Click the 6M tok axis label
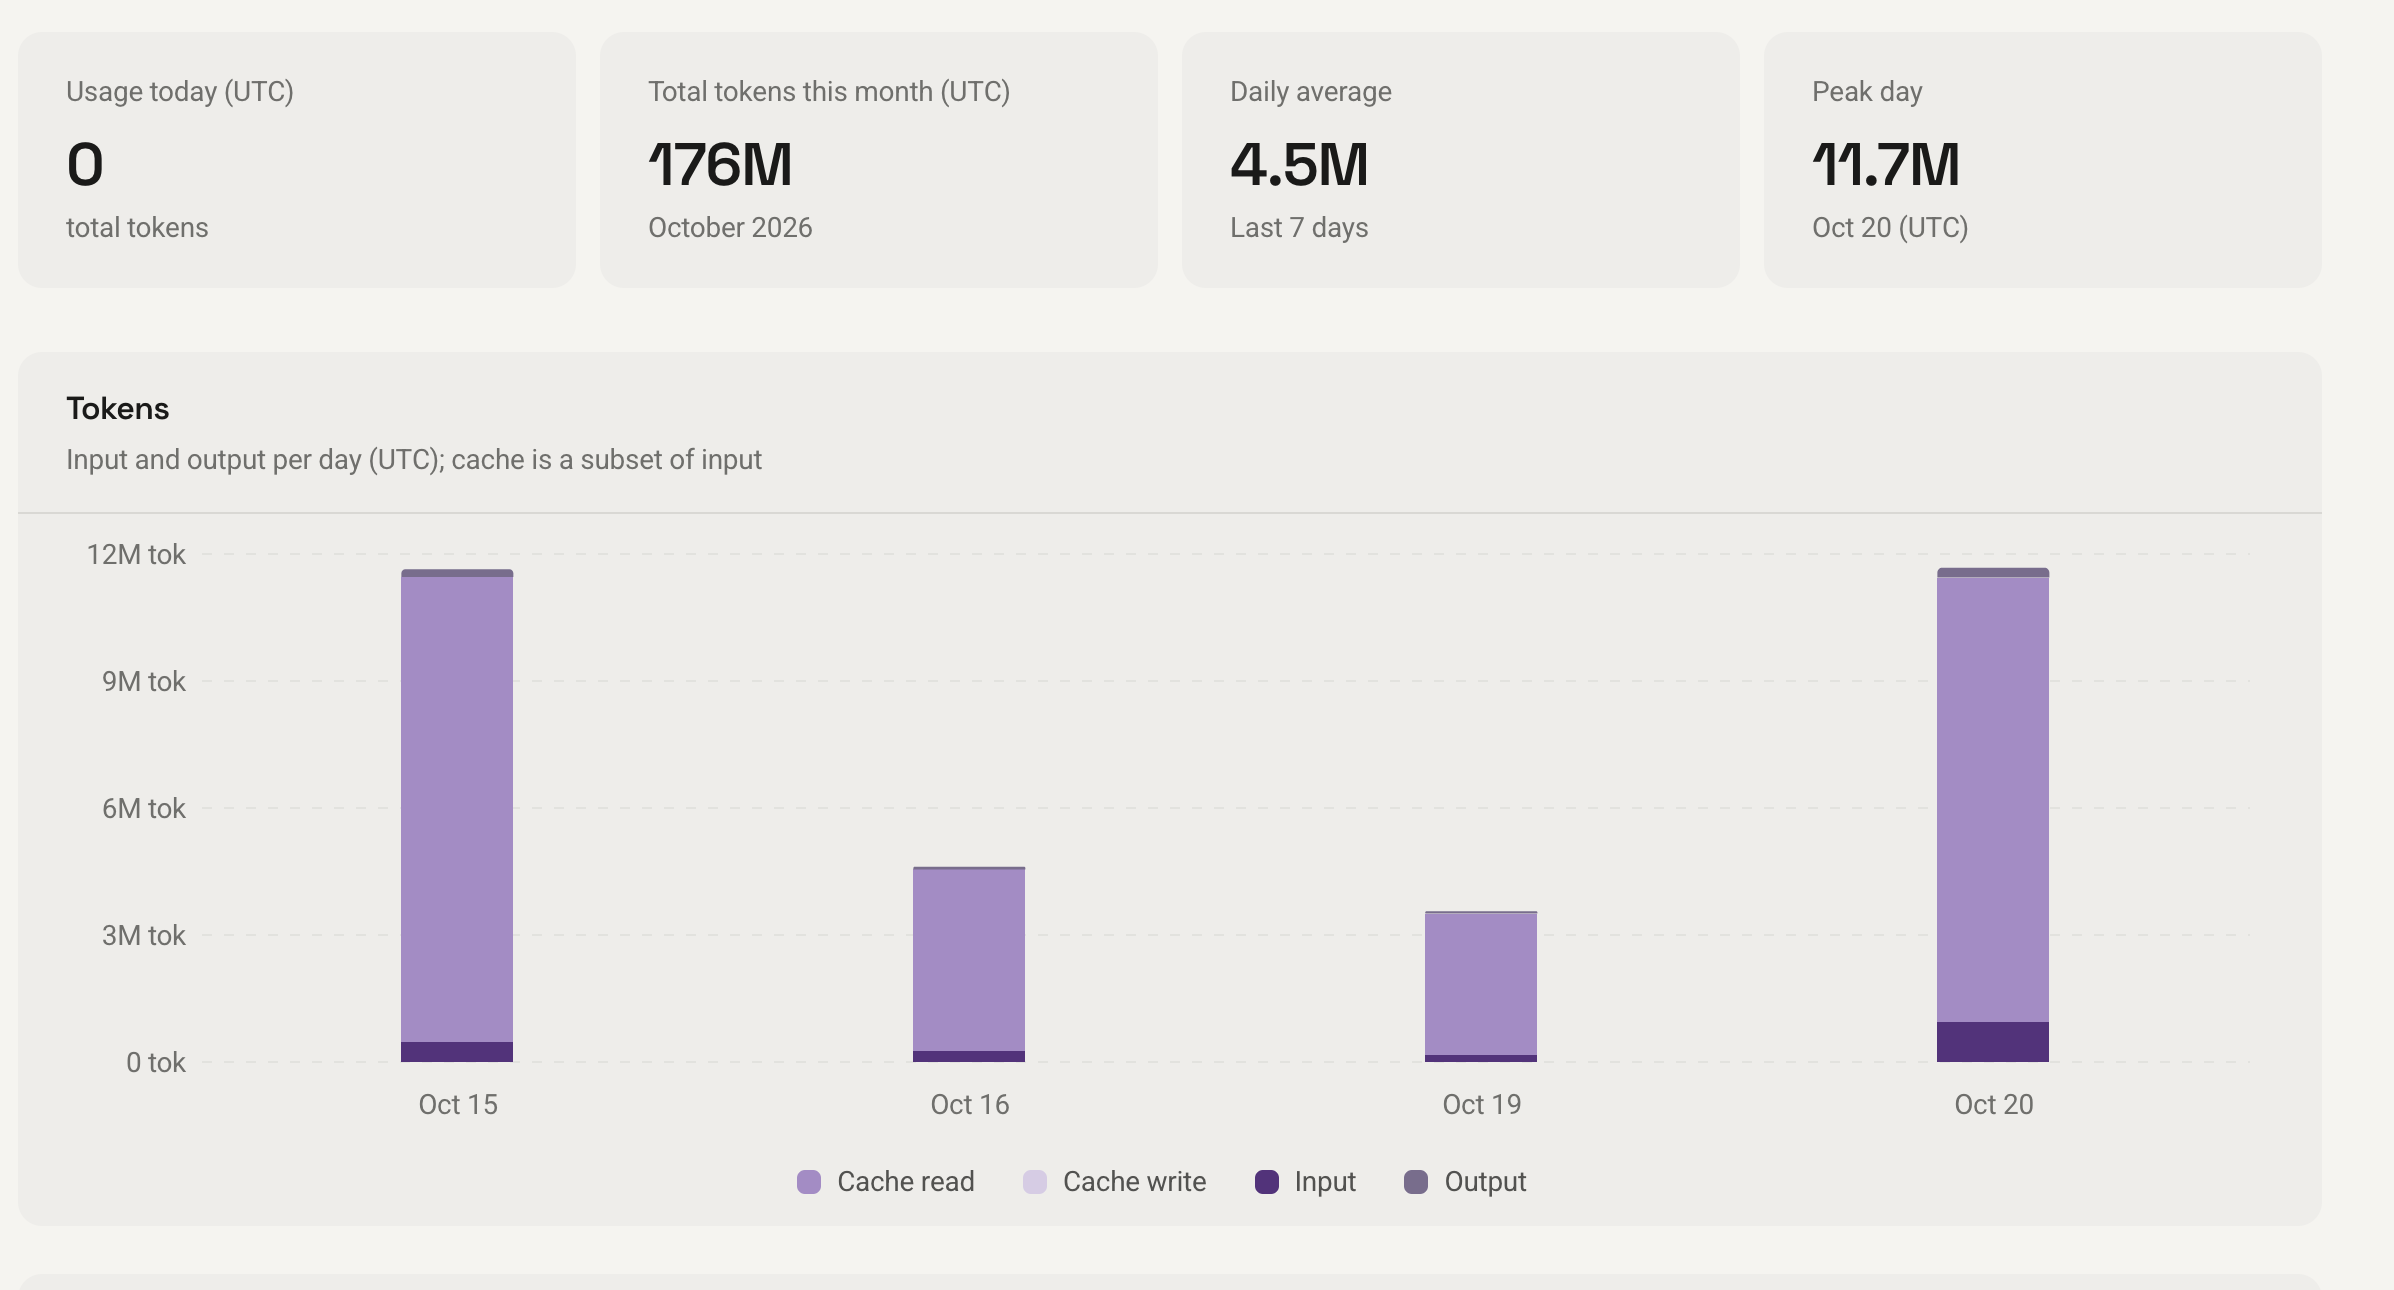The height and width of the screenshot is (1290, 2394). click(x=144, y=808)
